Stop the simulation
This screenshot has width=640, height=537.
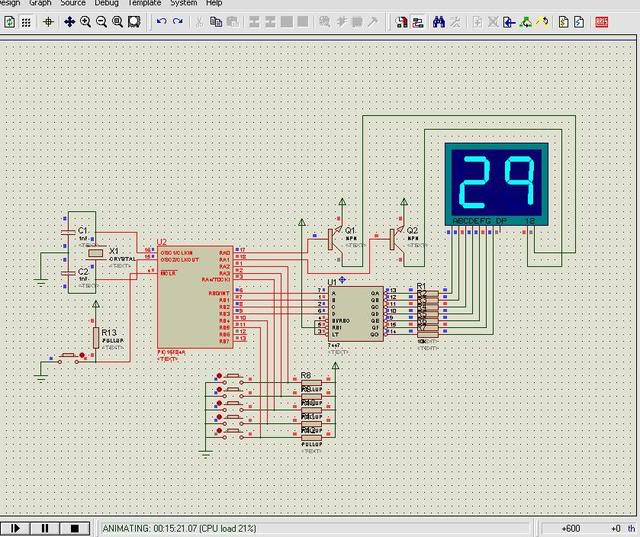(74, 528)
